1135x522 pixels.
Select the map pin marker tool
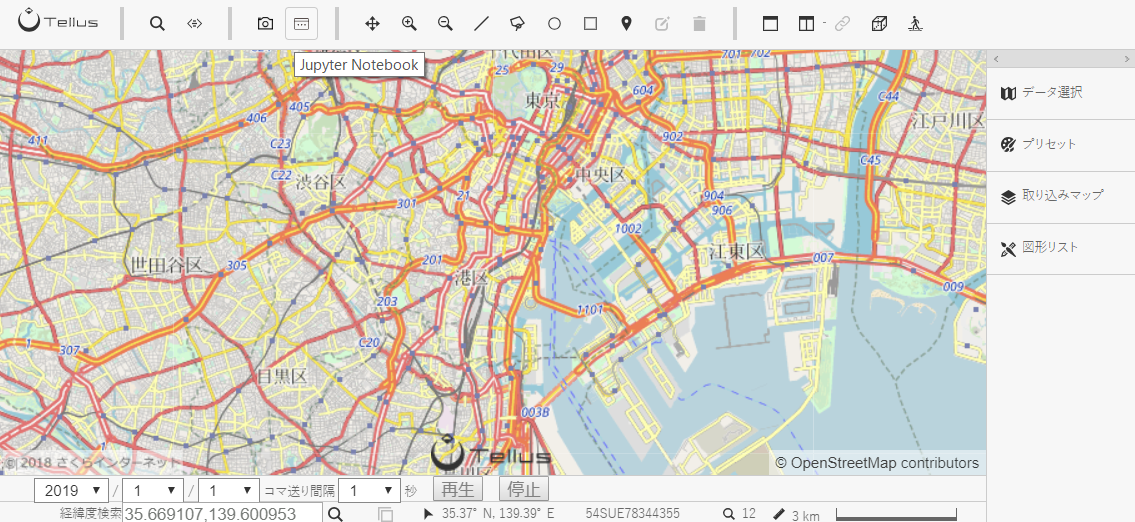tap(626, 24)
